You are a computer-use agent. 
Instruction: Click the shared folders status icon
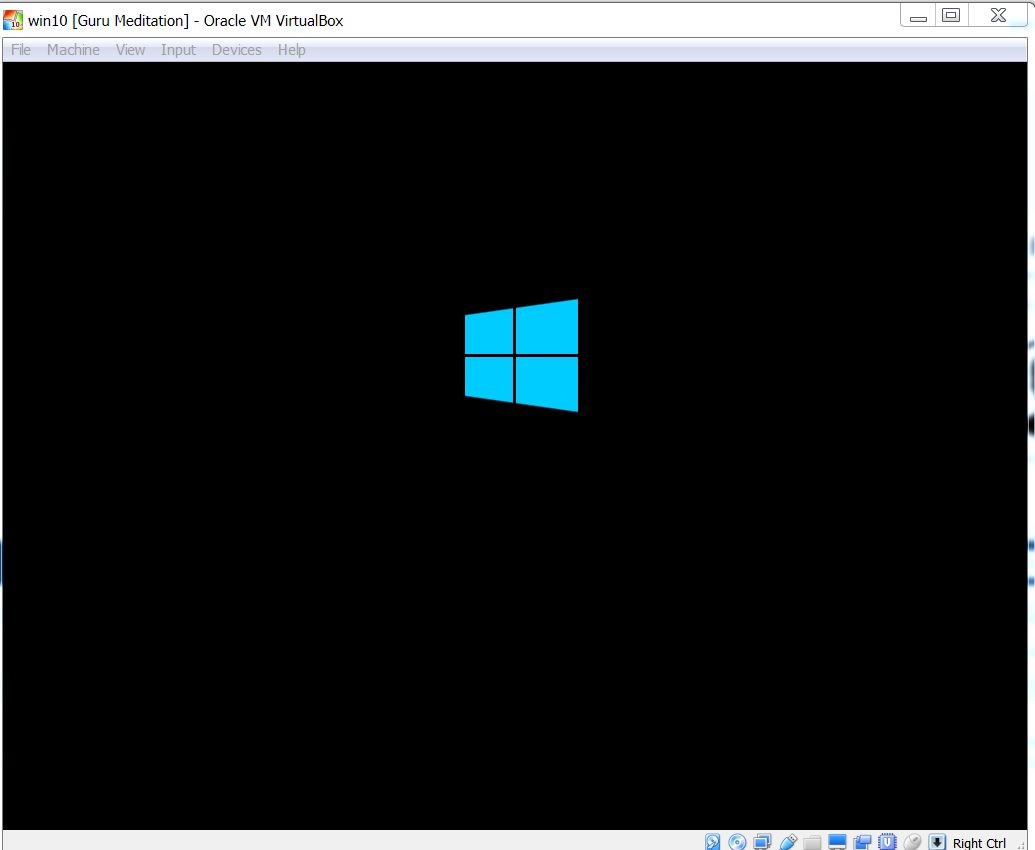click(813, 841)
